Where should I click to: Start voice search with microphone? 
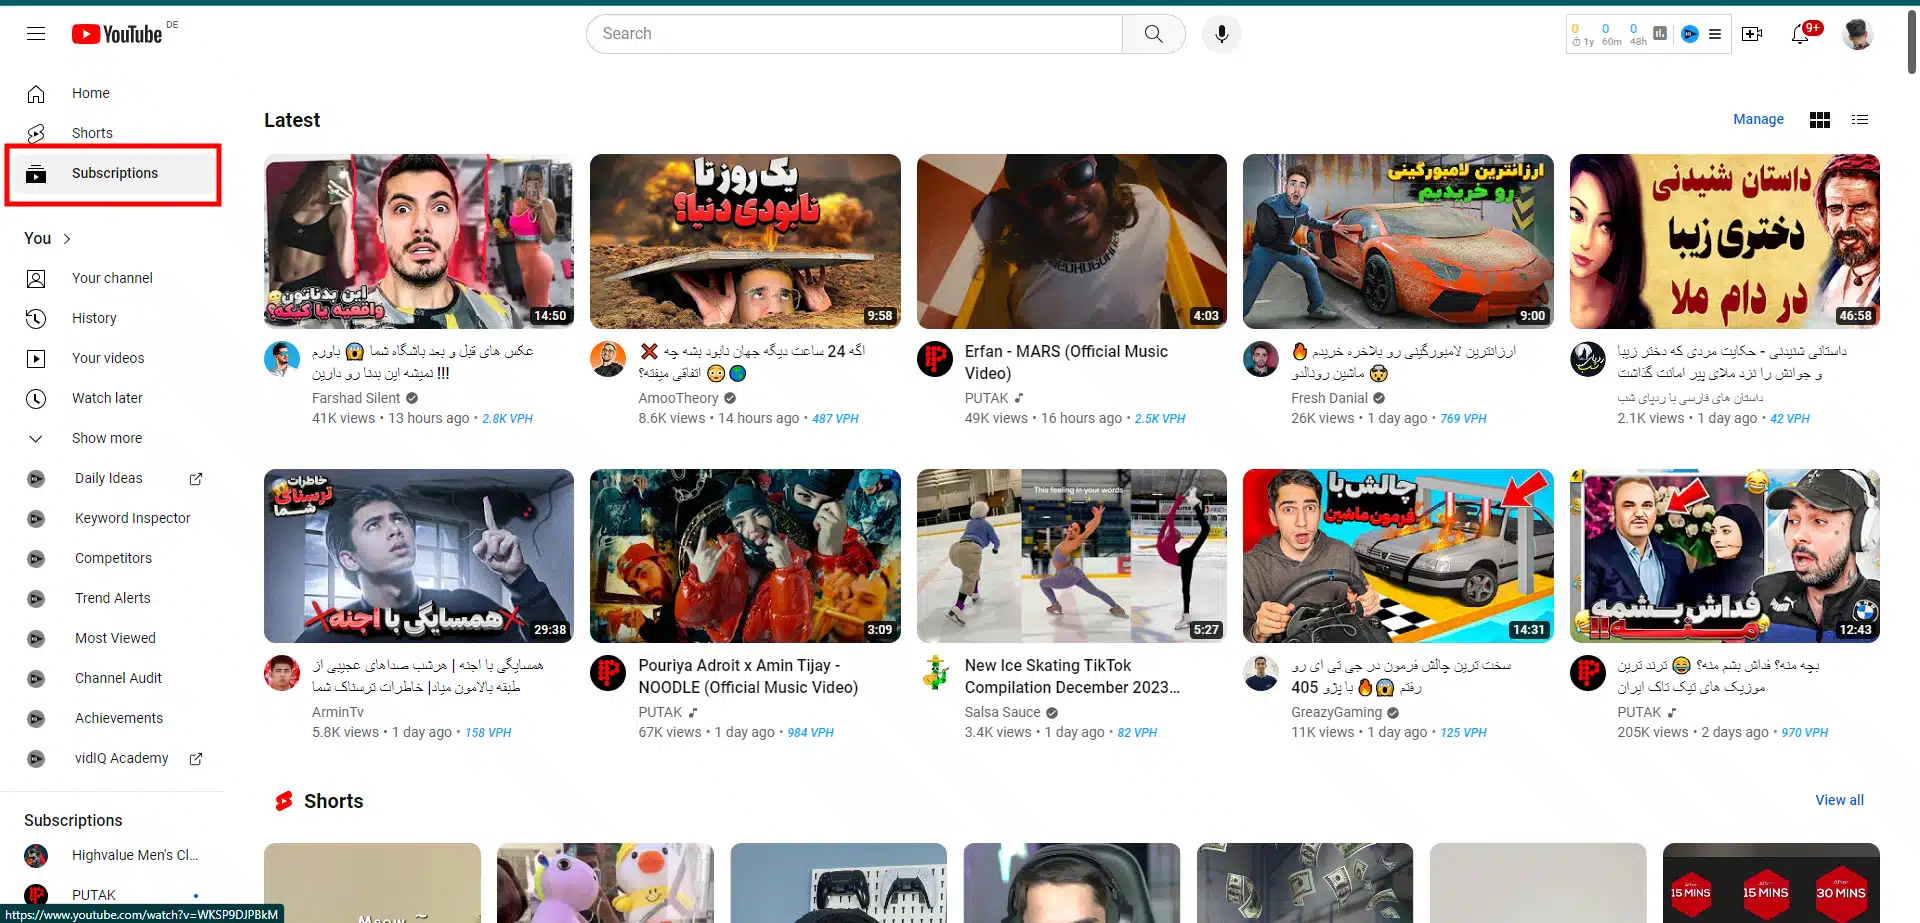click(1221, 34)
